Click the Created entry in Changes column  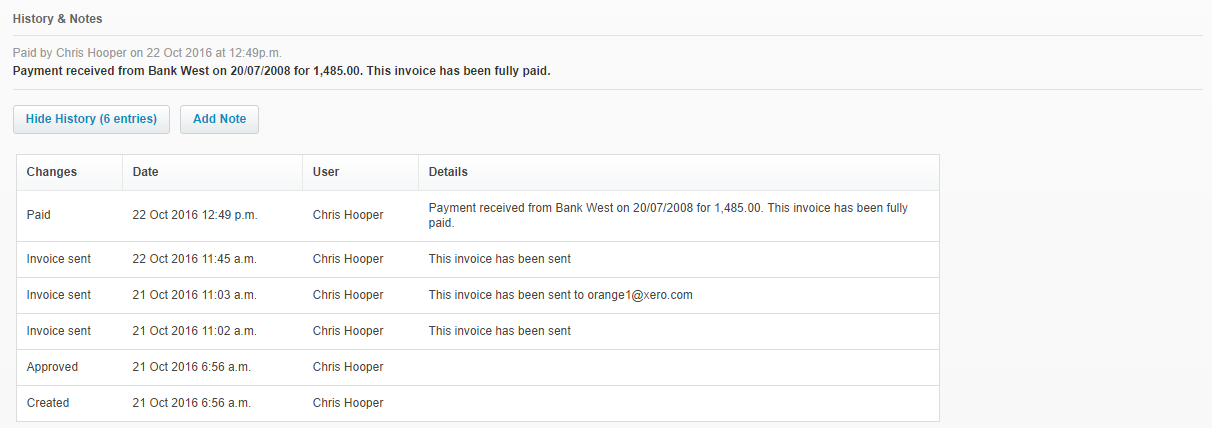point(48,403)
